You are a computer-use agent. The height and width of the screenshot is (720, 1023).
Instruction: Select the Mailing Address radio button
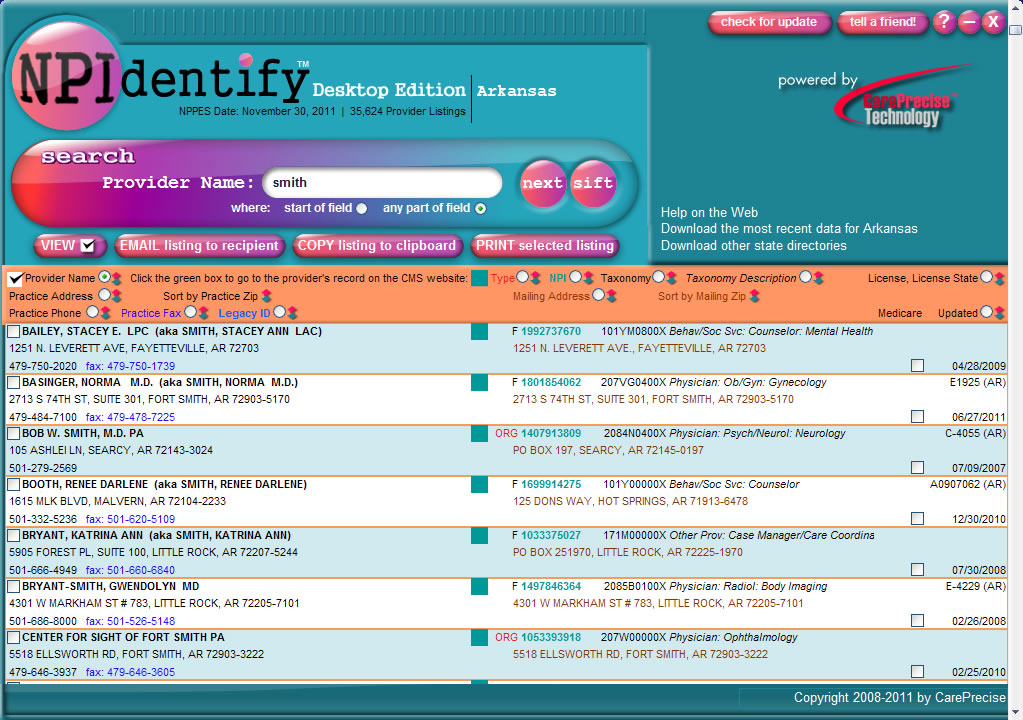point(598,295)
